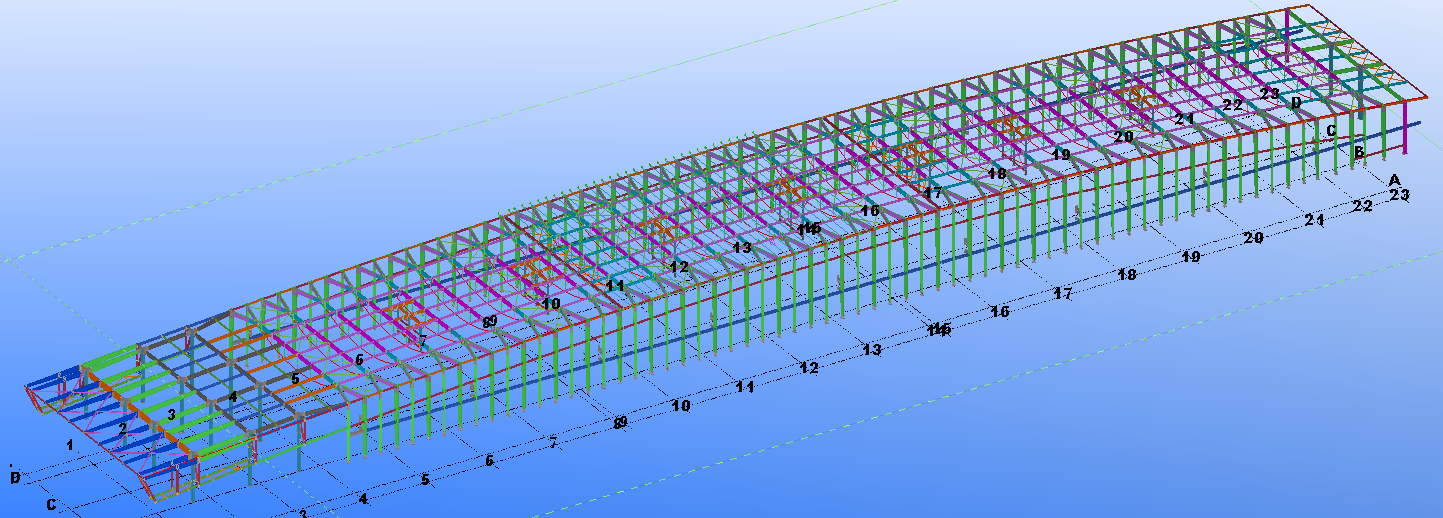The image size is (1443, 518).
Task: Click ground-level grid label 5
Action: (x=425, y=480)
